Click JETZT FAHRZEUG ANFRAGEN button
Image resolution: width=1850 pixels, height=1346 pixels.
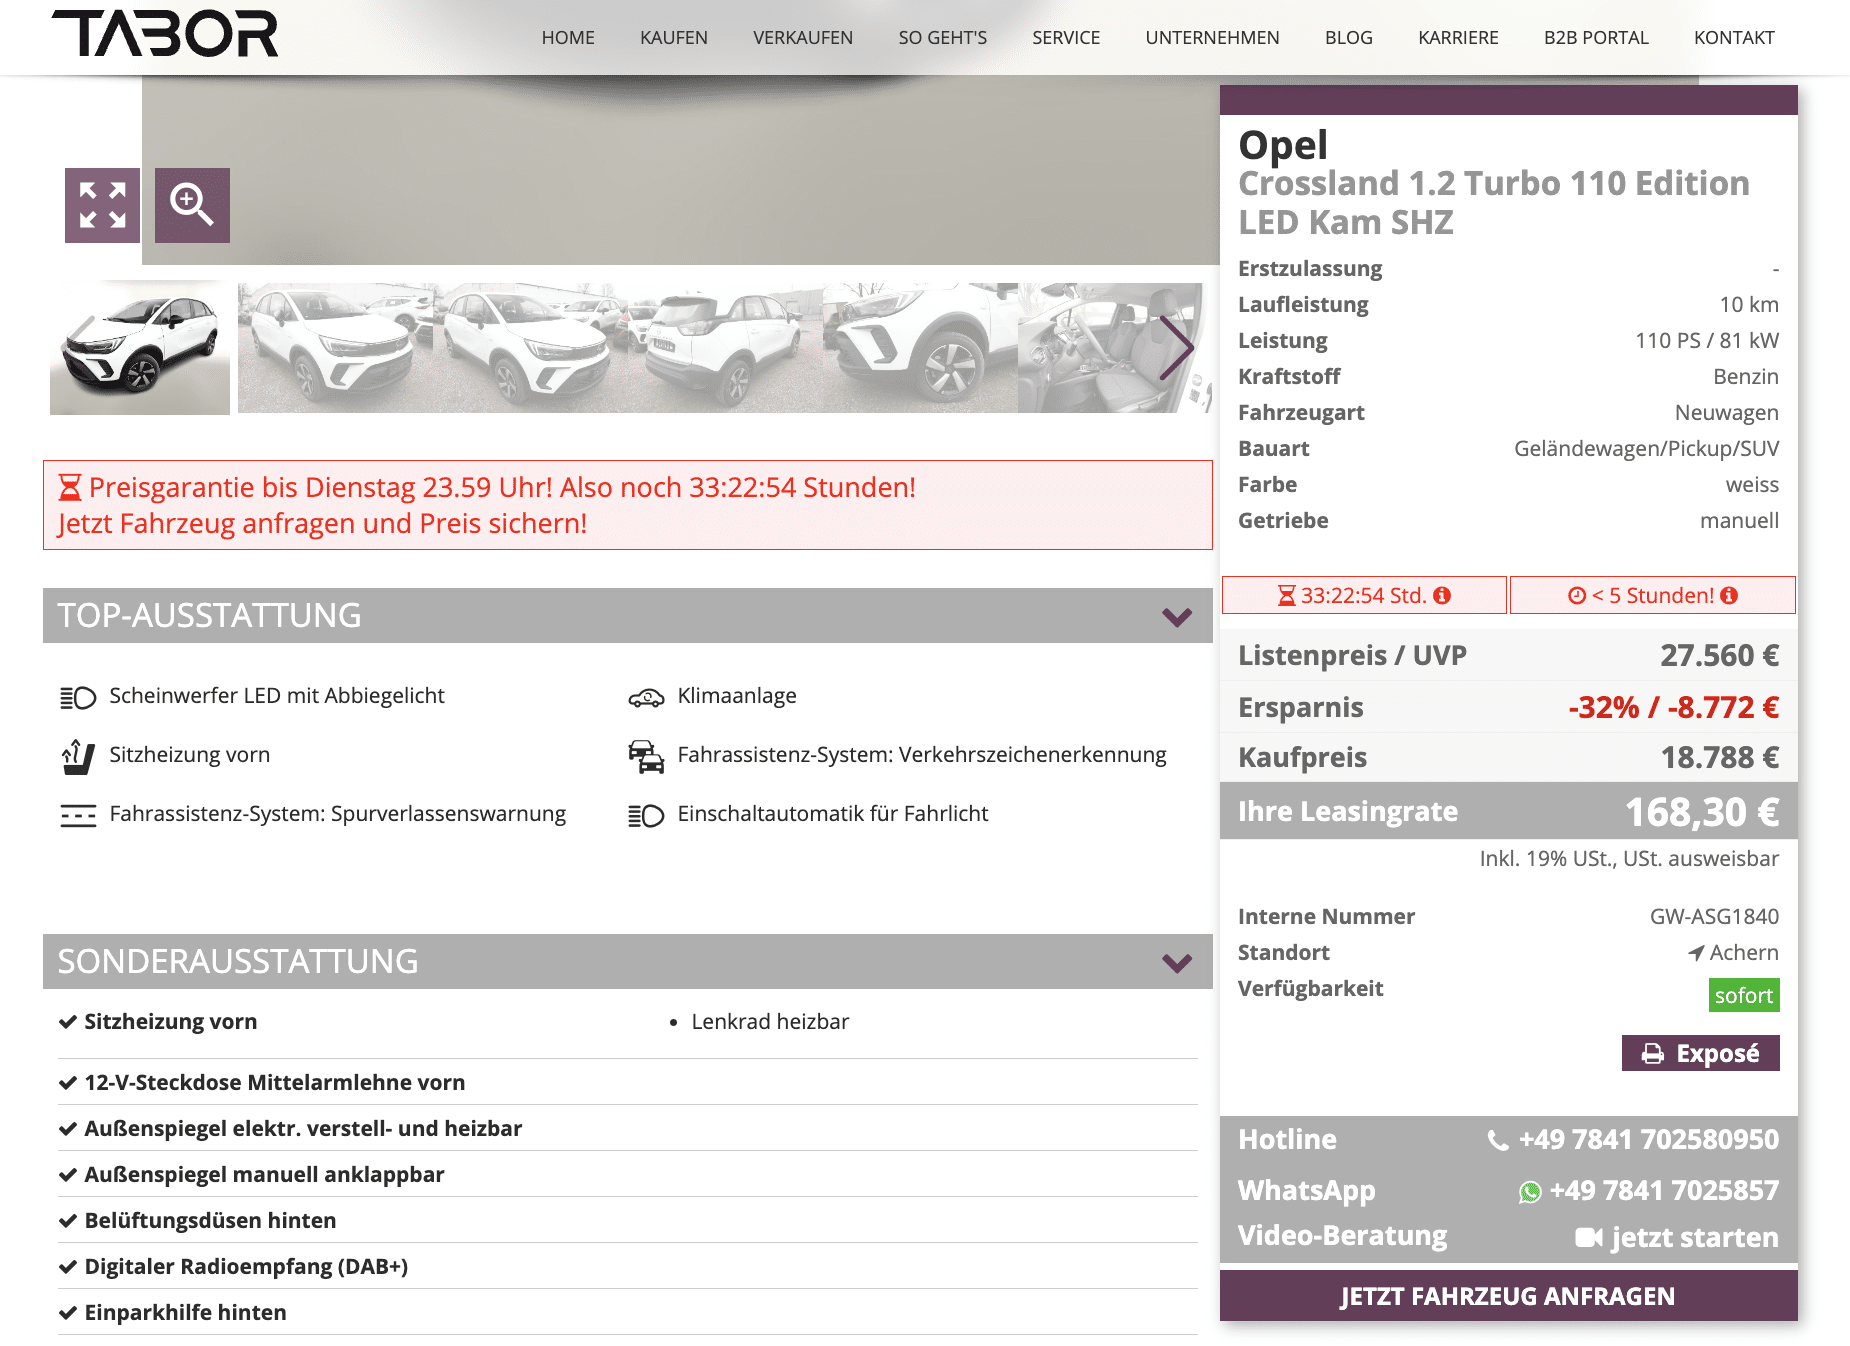(1508, 1296)
